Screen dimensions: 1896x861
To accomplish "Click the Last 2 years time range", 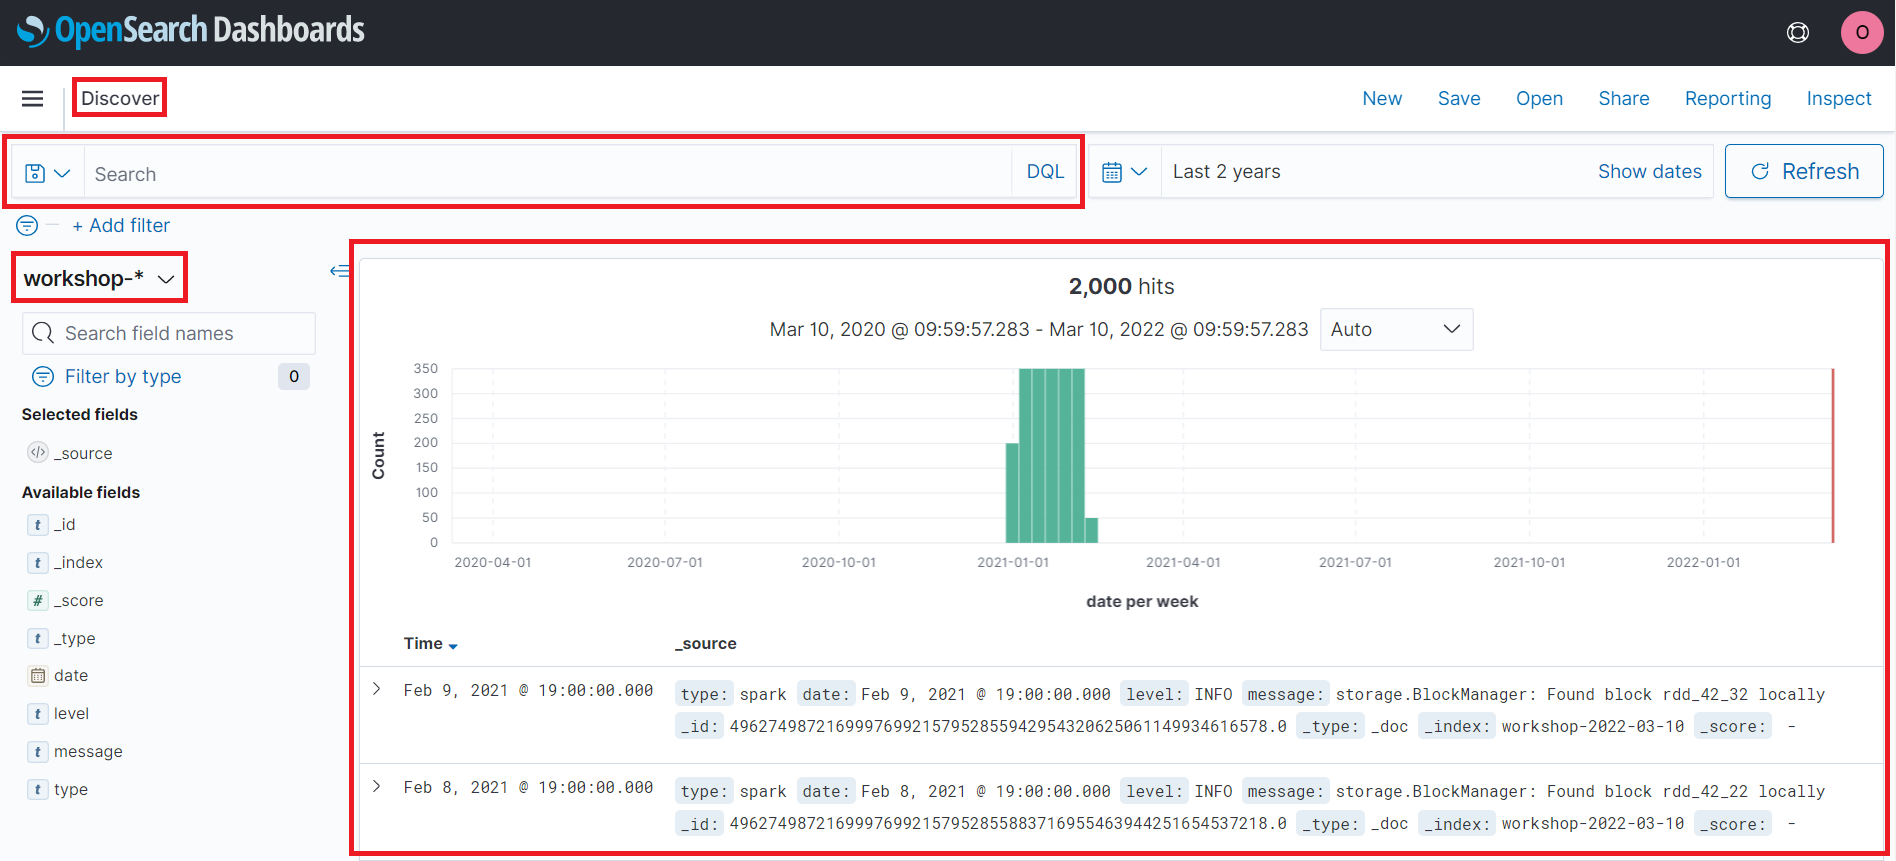I will [1226, 171].
